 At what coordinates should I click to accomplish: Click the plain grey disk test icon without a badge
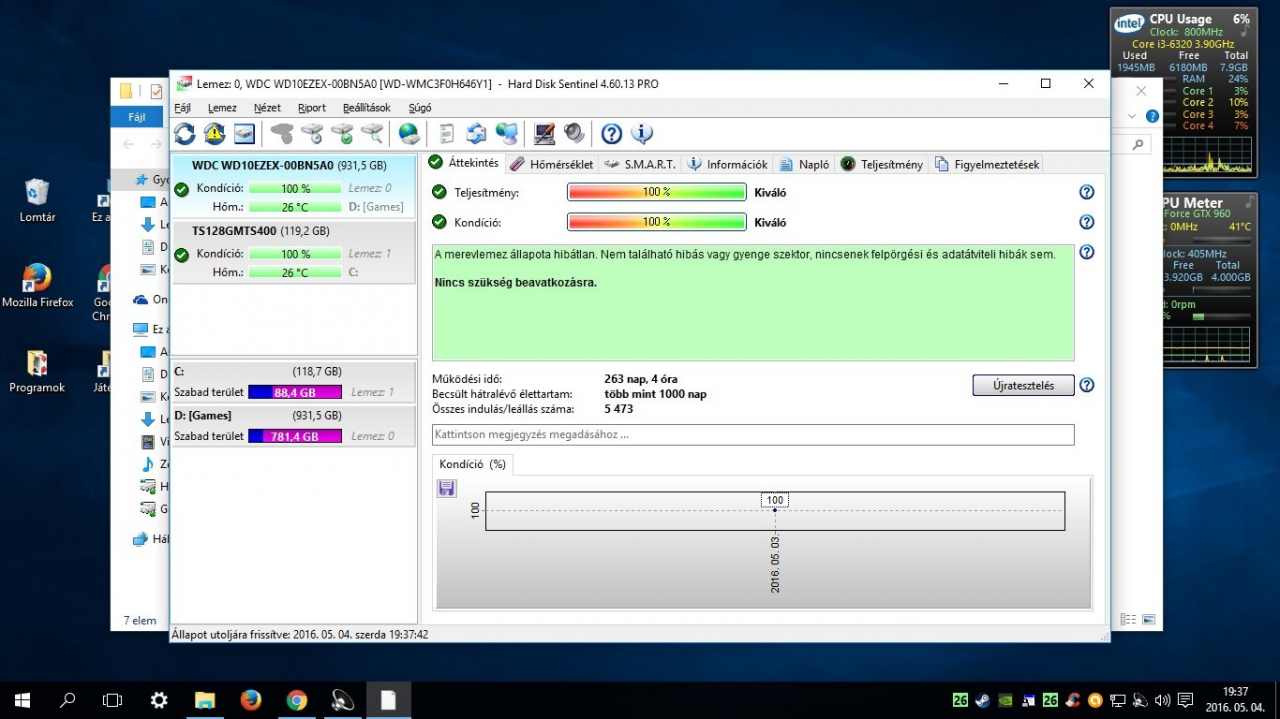point(282,134)
